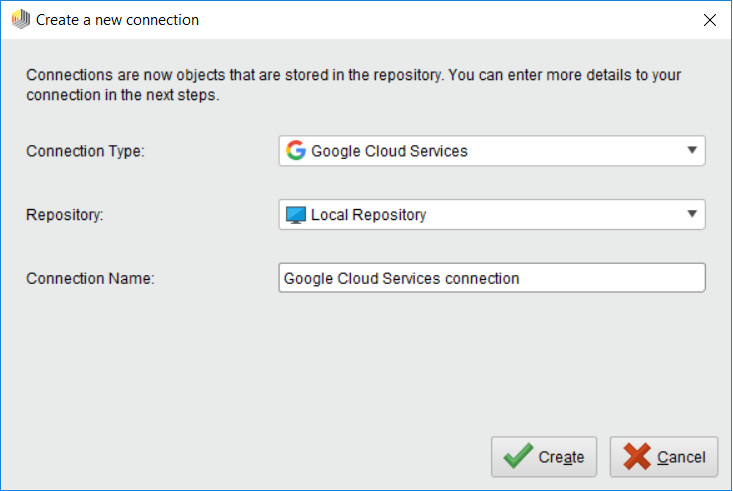Image resolution: width=733 pixels, height=491 pixels.
Task: Click the "Connection Name:" label
Action: [90, 279]
